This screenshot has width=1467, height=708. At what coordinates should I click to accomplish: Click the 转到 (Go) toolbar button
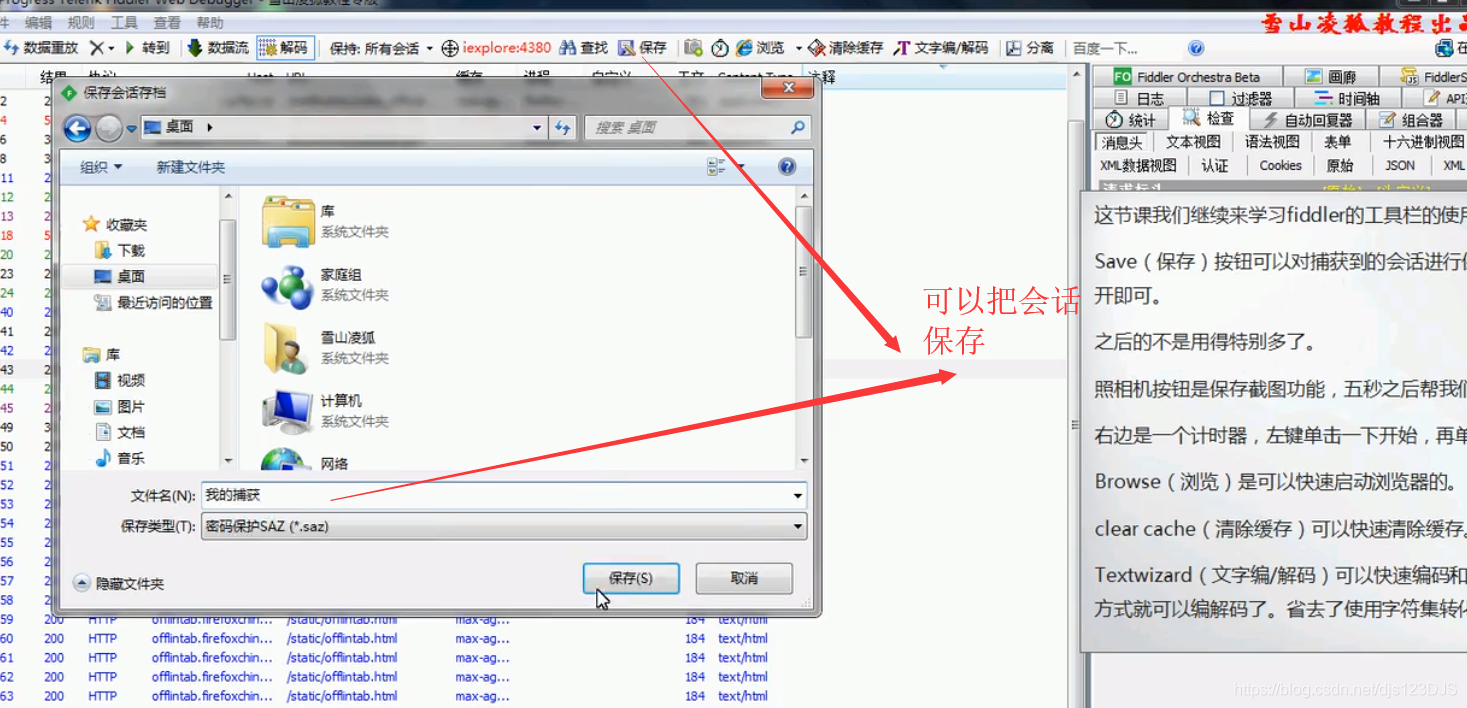pyautogui.click(x=147, y=48)
